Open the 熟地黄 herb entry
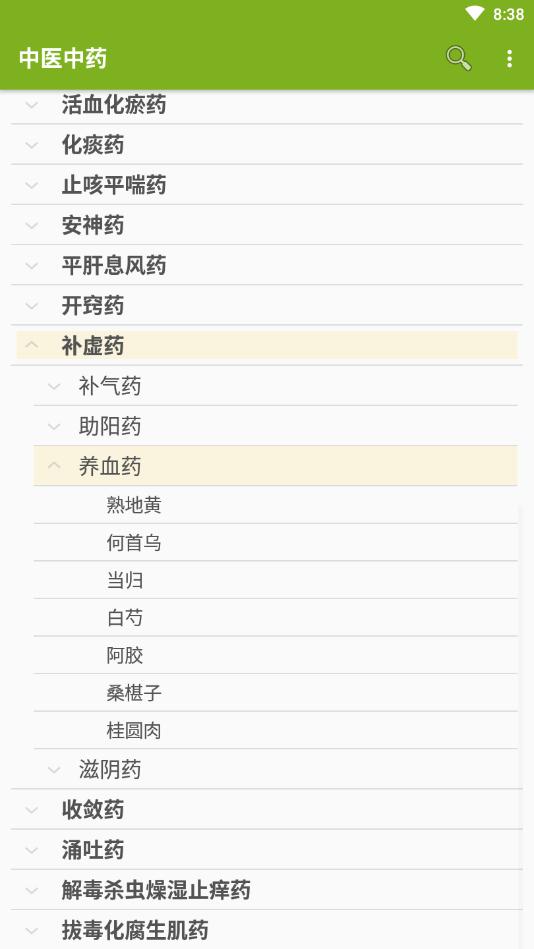Screen dimensions: 534x949 point(275,505)
